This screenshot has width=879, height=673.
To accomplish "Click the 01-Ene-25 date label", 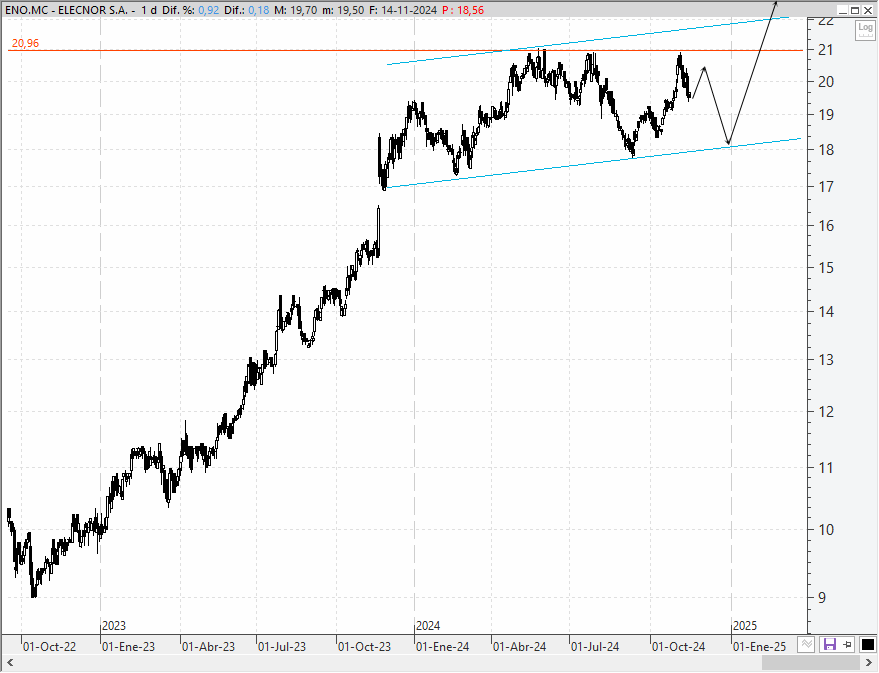I will [760, 647].
